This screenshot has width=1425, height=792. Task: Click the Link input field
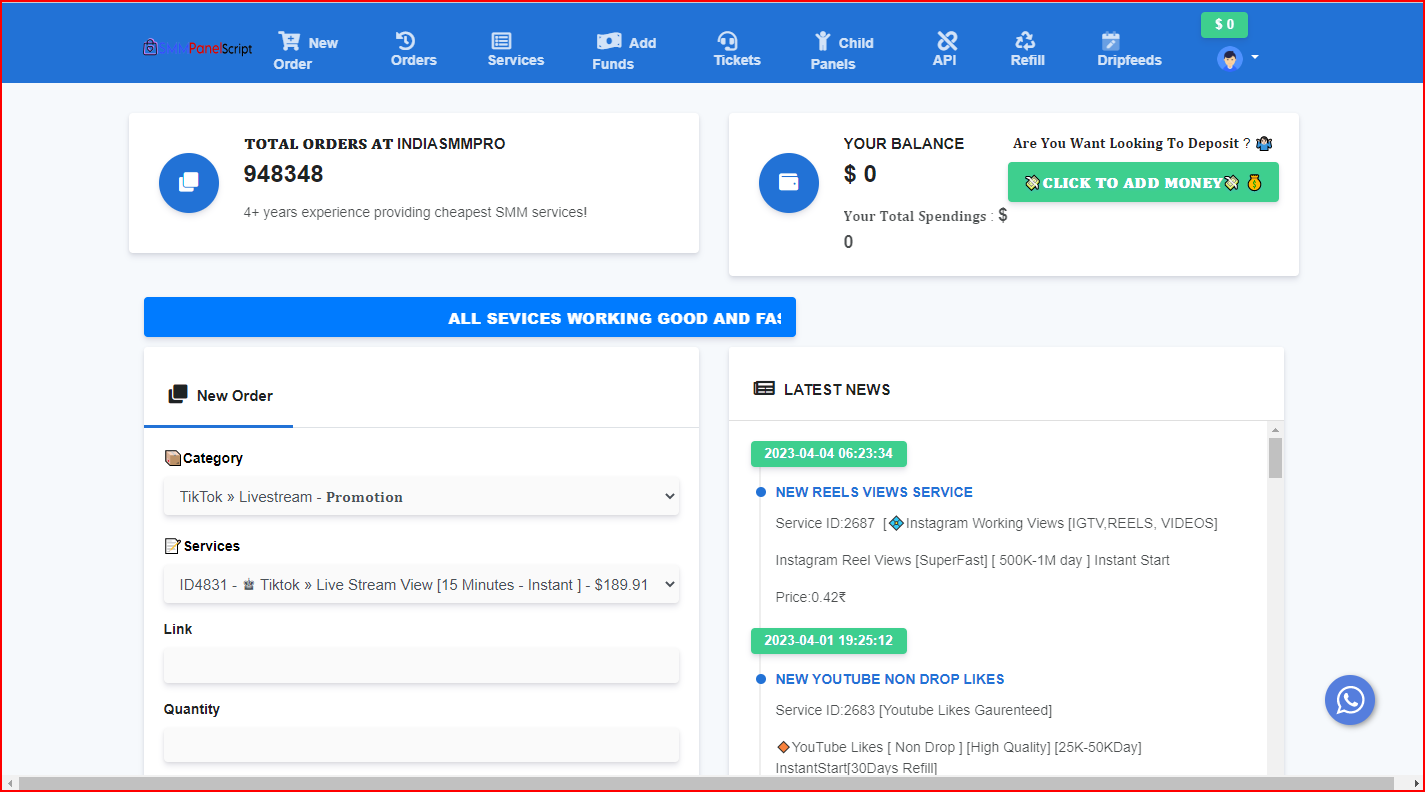[x=421, y=667]
